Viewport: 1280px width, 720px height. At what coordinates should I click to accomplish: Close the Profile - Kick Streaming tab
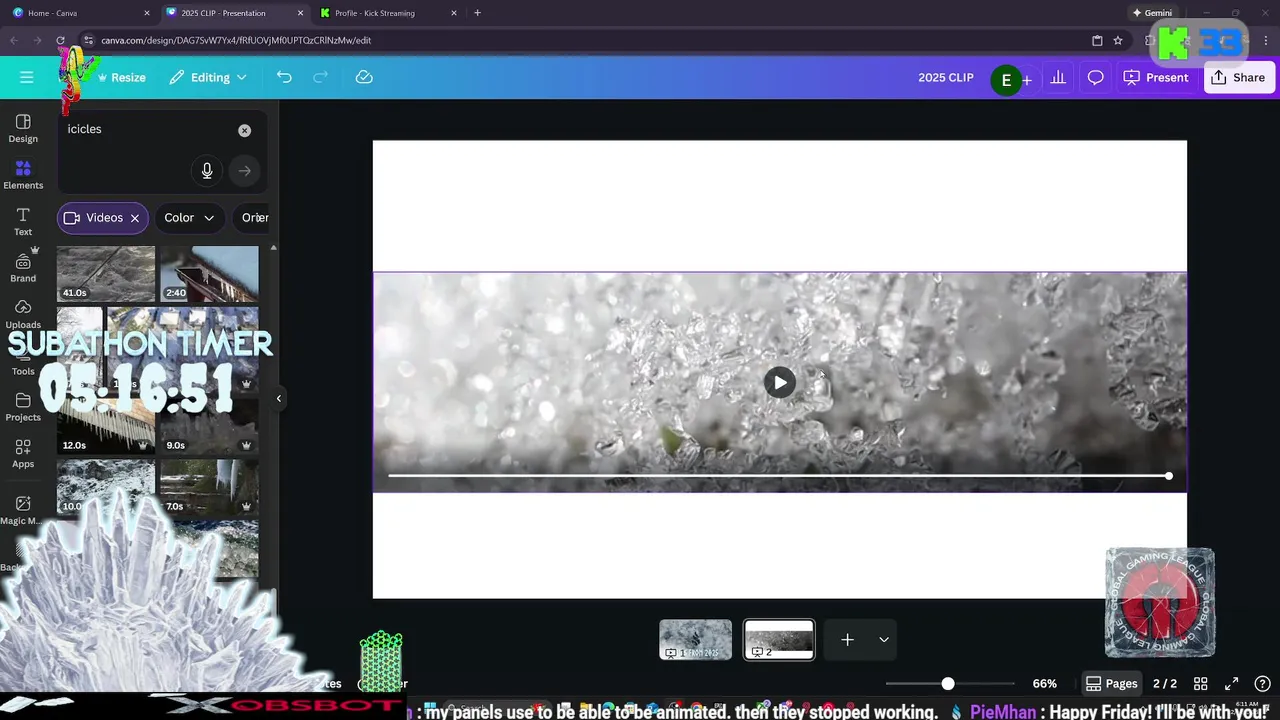click(454, 13)
